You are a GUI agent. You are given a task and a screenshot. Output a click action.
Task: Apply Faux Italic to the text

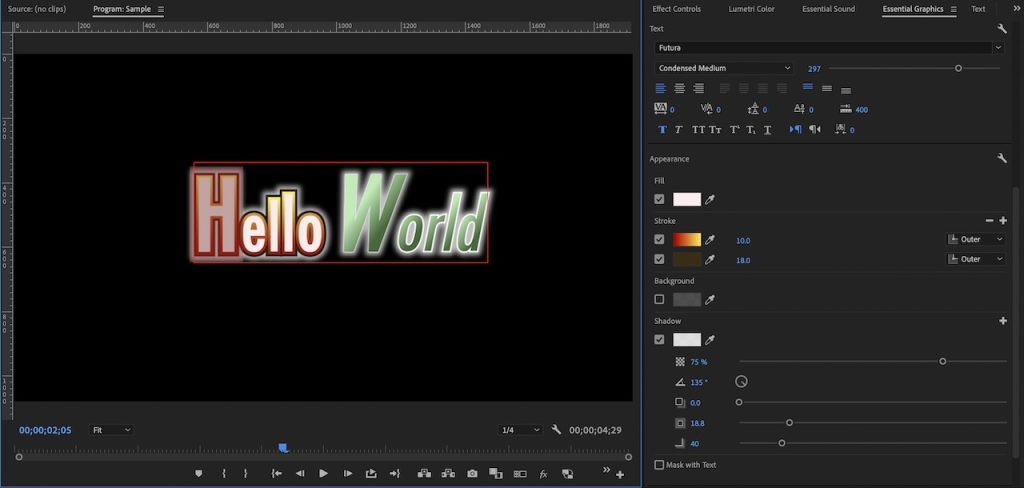pos(678,130)
